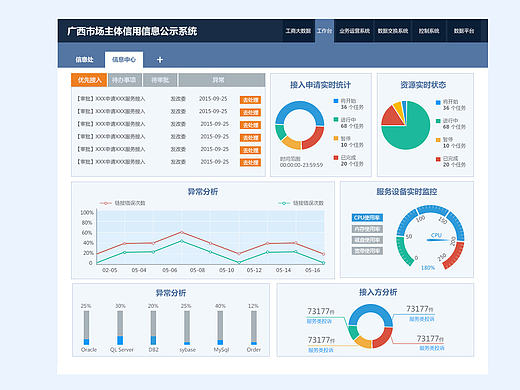The height and width of the screenshot is (390, 520).
Task: Open the 业务运营系统 navigation item
Action: click(354, 31)
